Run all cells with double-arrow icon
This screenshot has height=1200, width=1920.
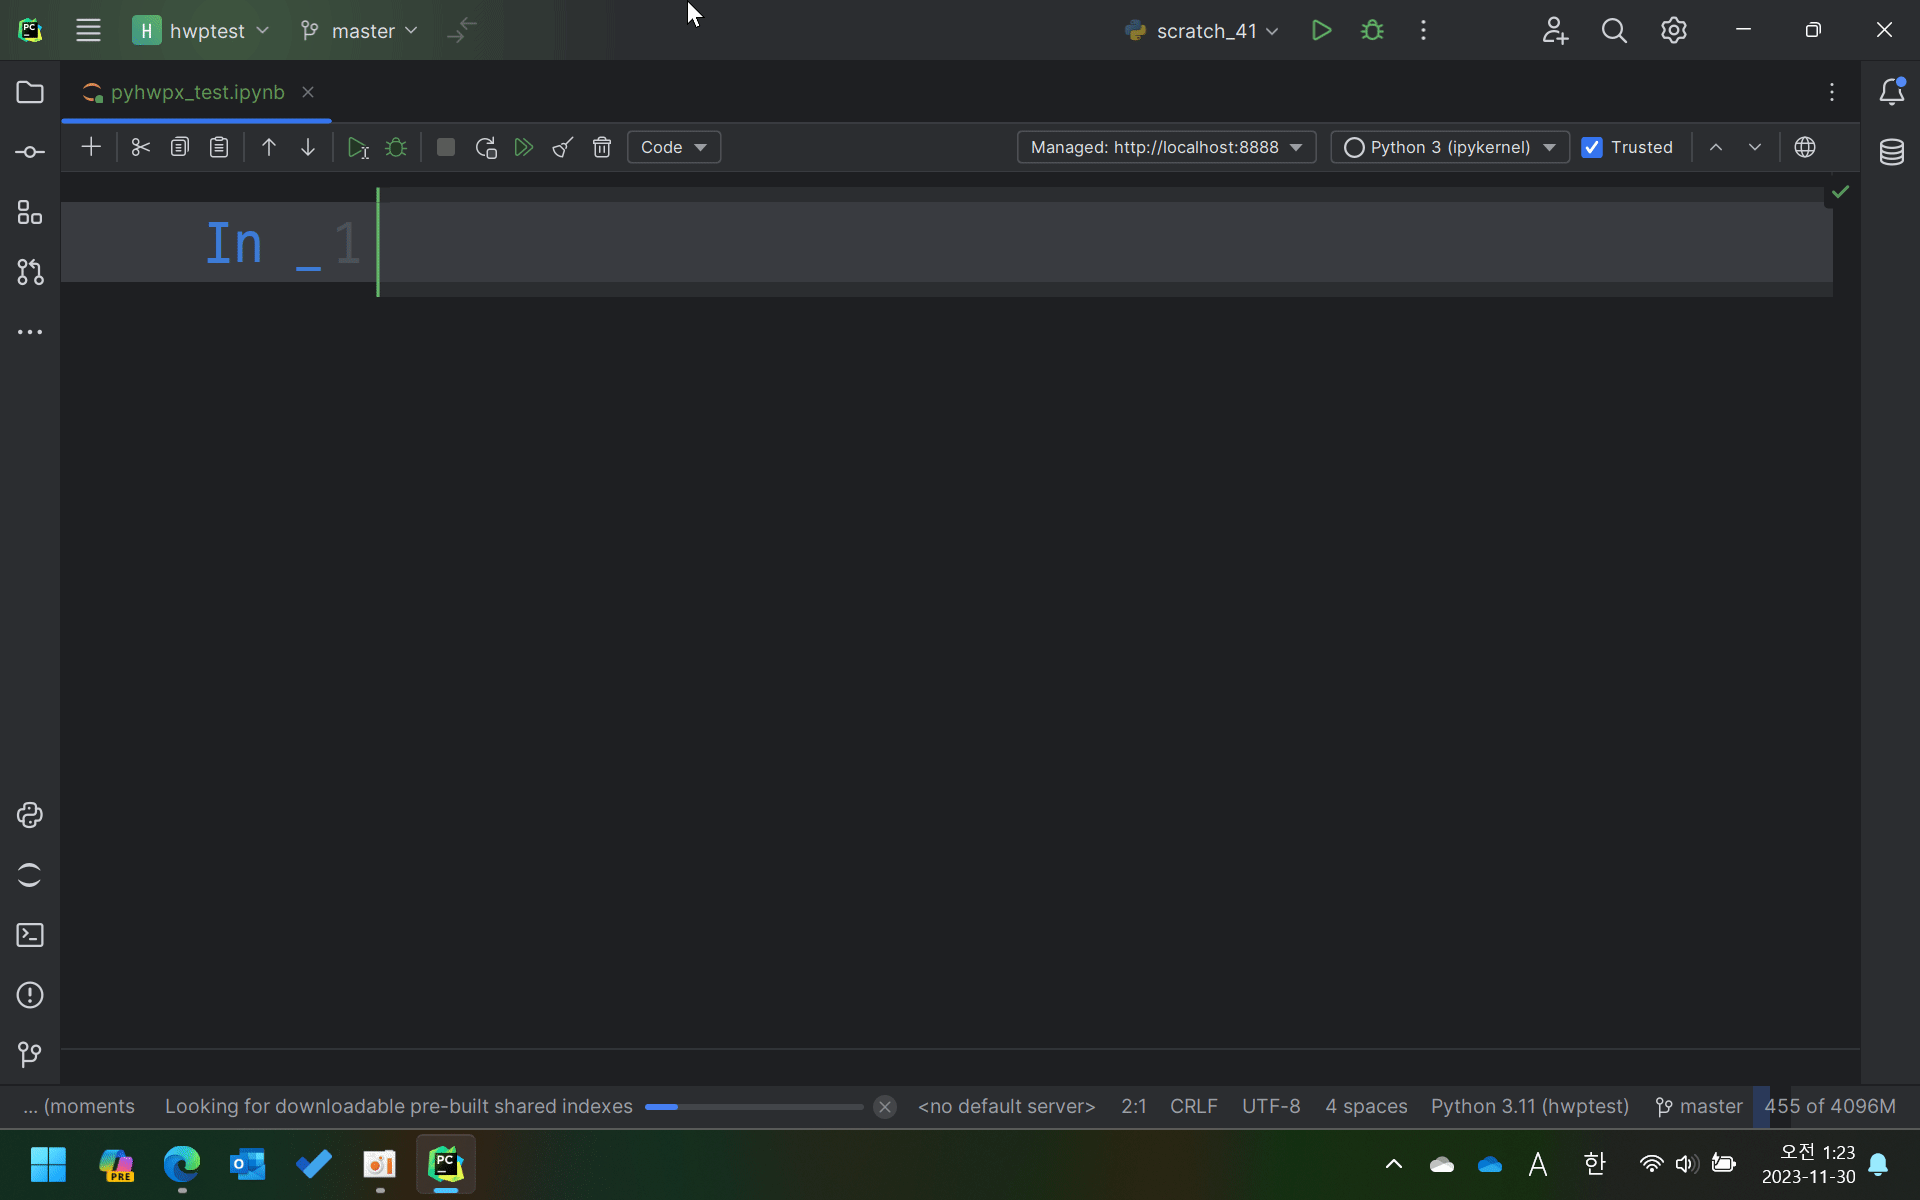(x=523, y=147)
